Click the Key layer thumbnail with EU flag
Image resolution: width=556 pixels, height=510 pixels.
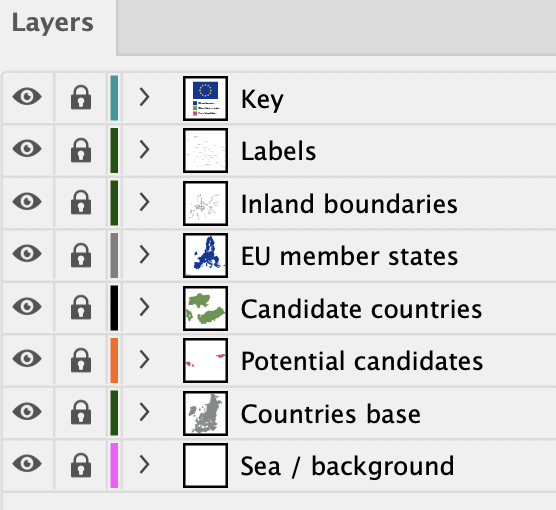click(205, 98)
